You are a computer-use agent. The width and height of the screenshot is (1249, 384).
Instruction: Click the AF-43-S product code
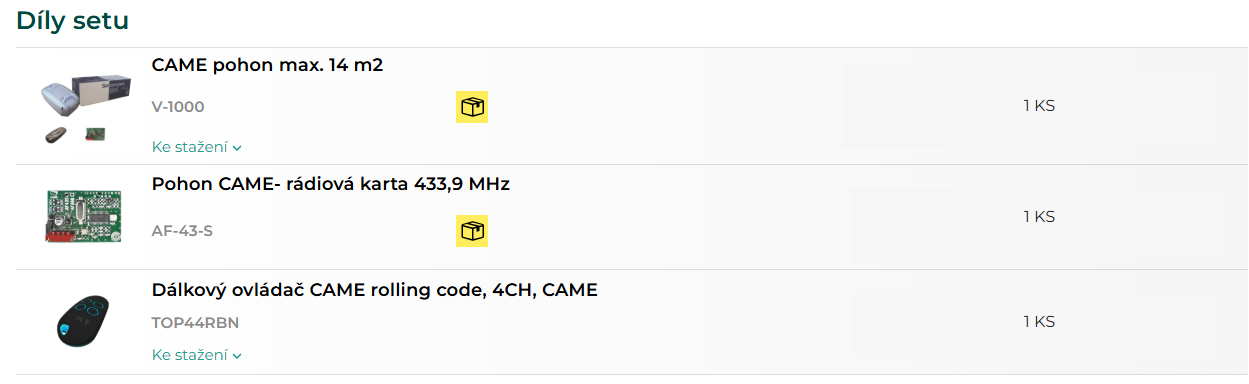[182, 231]
